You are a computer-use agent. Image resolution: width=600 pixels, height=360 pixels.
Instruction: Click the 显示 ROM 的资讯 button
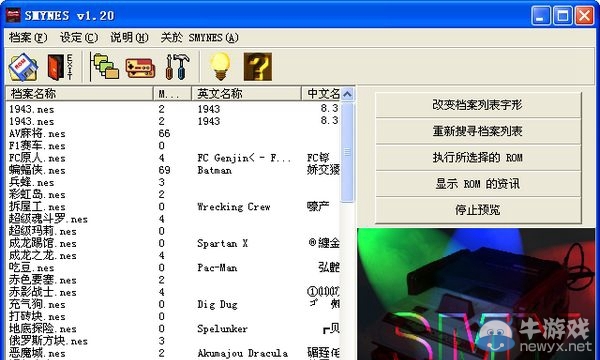click(478, 184)
